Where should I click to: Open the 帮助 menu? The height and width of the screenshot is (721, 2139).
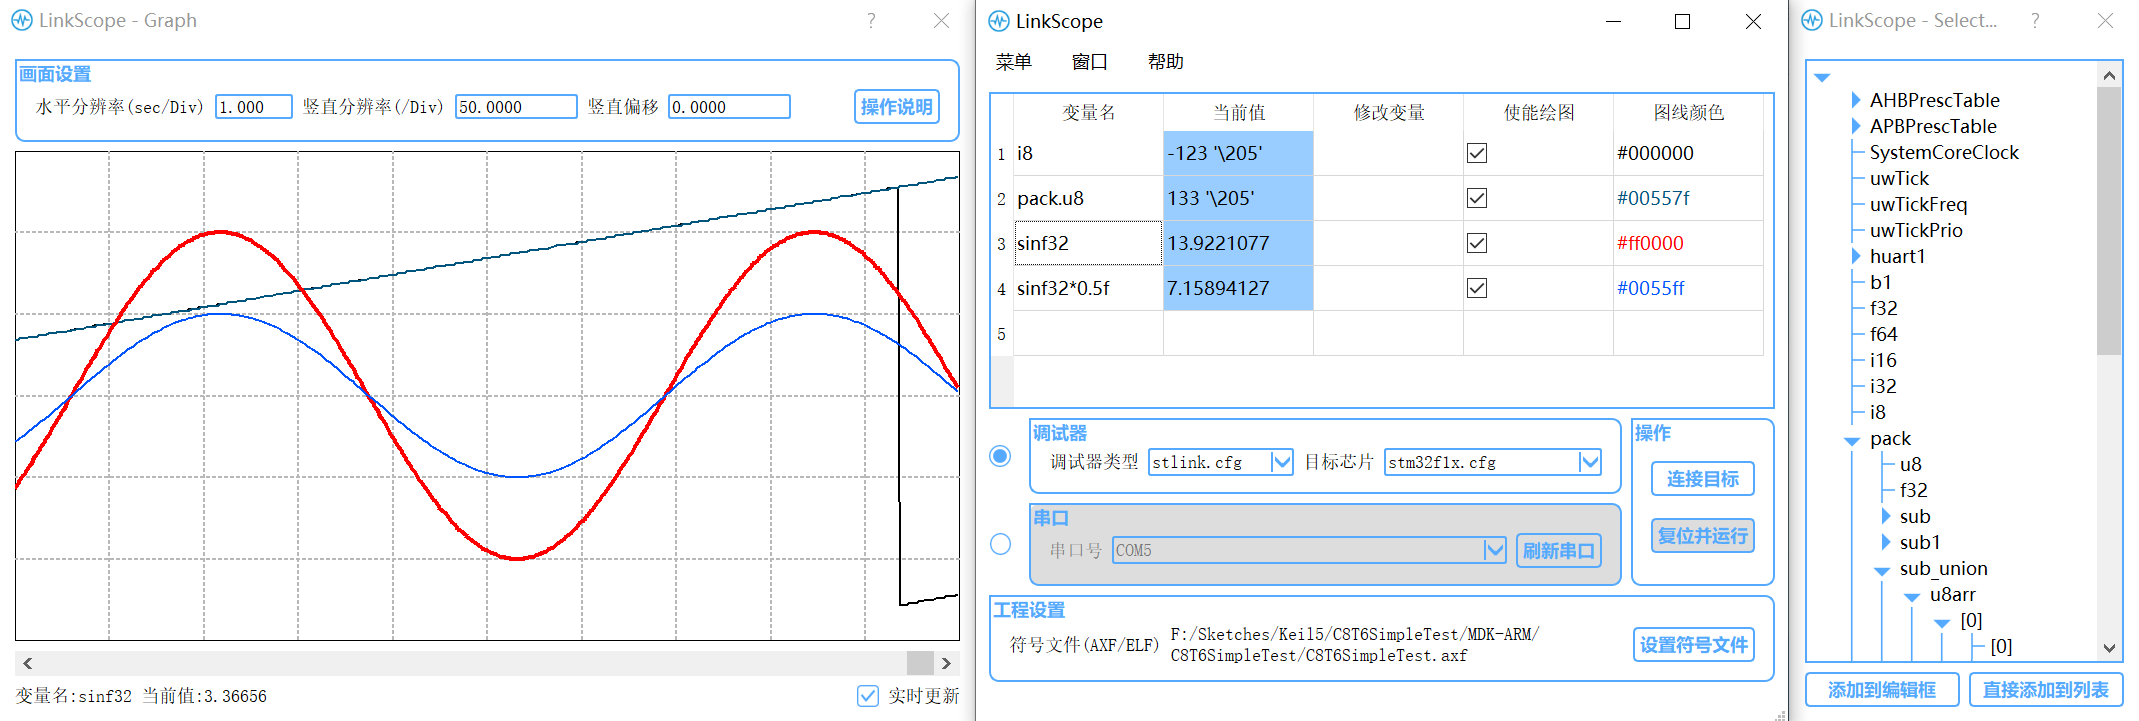1166,62
